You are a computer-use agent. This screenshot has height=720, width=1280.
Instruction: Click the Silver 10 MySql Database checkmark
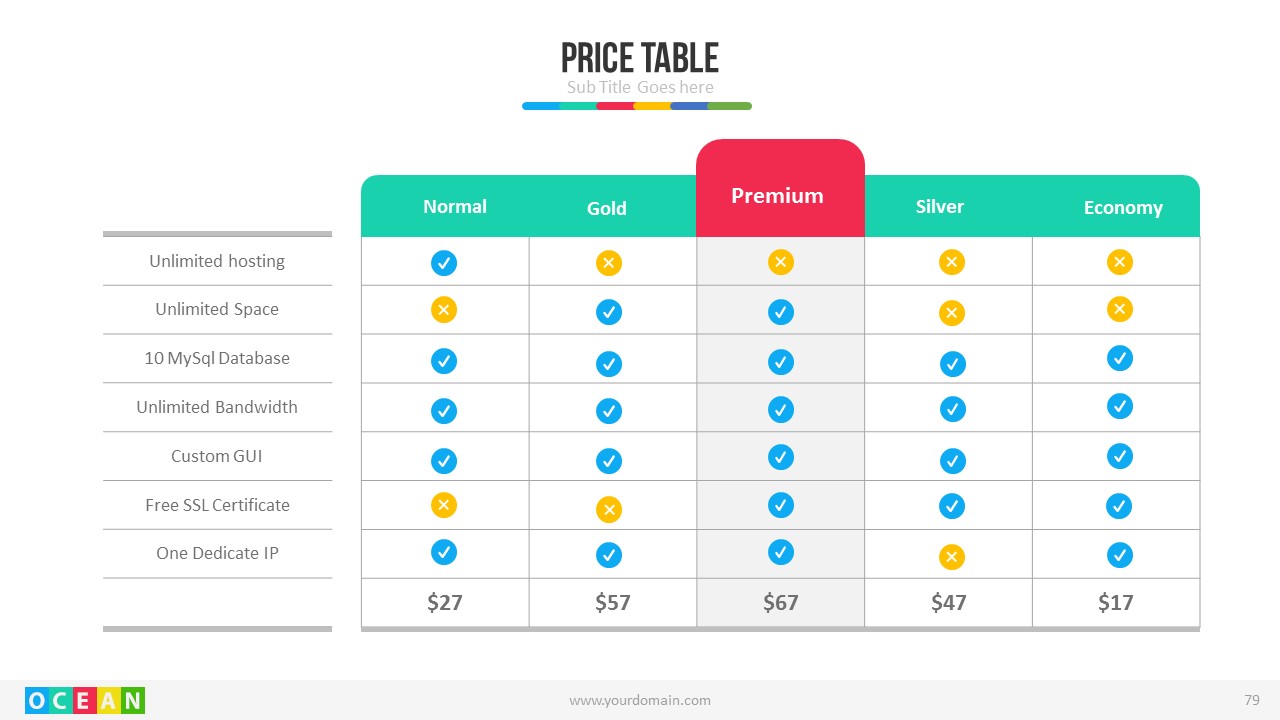pyautogui.click(x=953, y=364)
